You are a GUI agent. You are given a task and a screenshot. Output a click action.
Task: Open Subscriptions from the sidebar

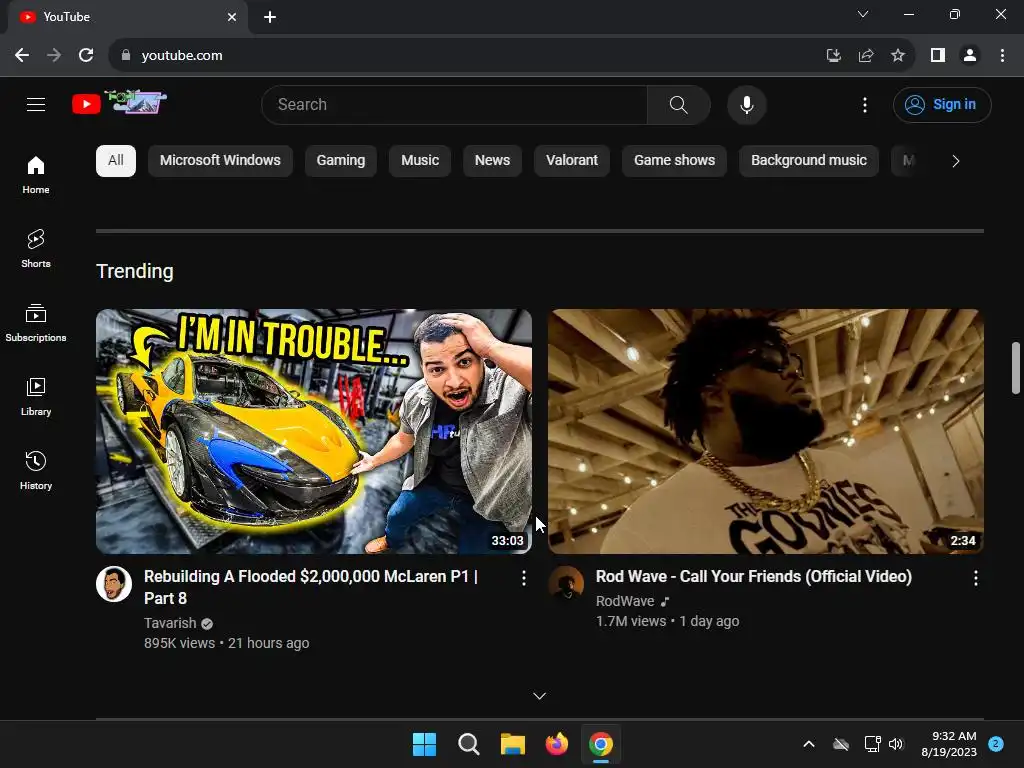pyautogui.click(x=36, y=323)
